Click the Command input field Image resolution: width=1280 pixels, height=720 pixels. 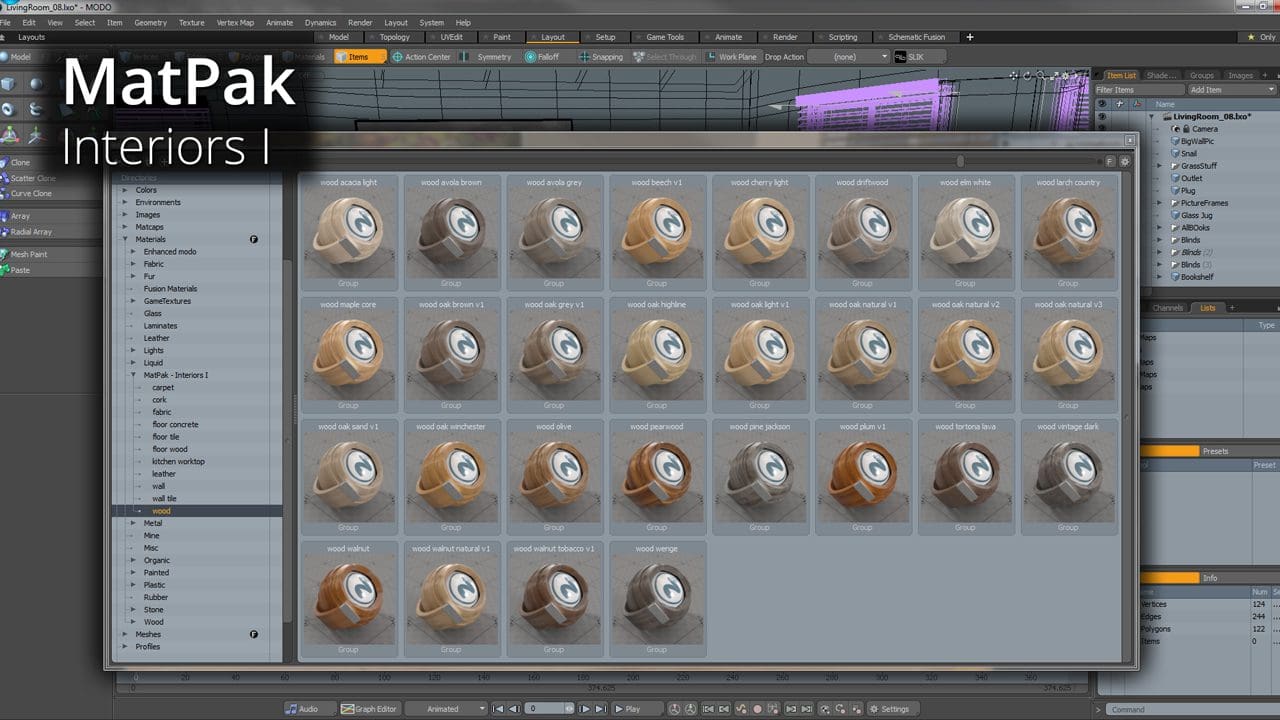pyautogui.click(x=1191, y=709)
